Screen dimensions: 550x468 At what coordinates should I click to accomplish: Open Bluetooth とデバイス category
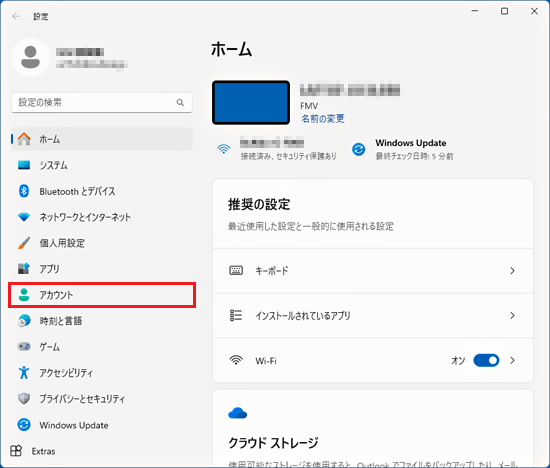click(x=102, y=191)
